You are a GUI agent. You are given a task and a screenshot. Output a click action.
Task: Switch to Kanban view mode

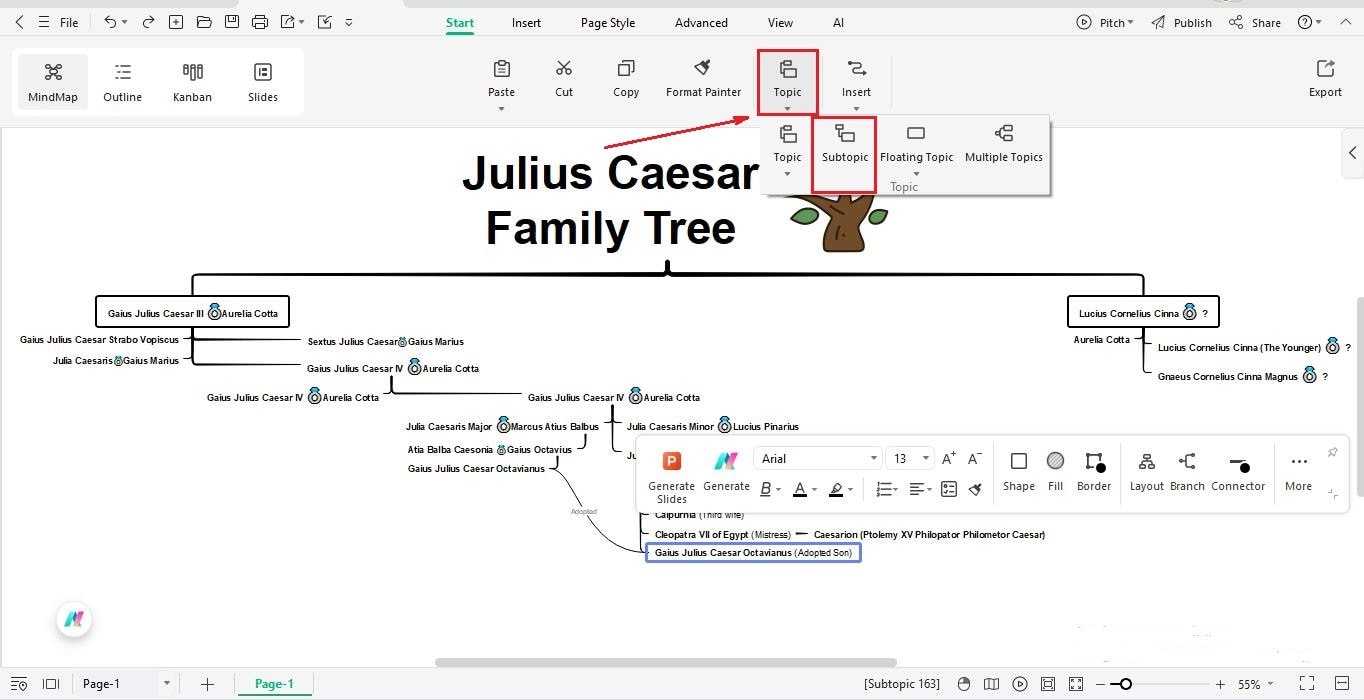[192, 82]
